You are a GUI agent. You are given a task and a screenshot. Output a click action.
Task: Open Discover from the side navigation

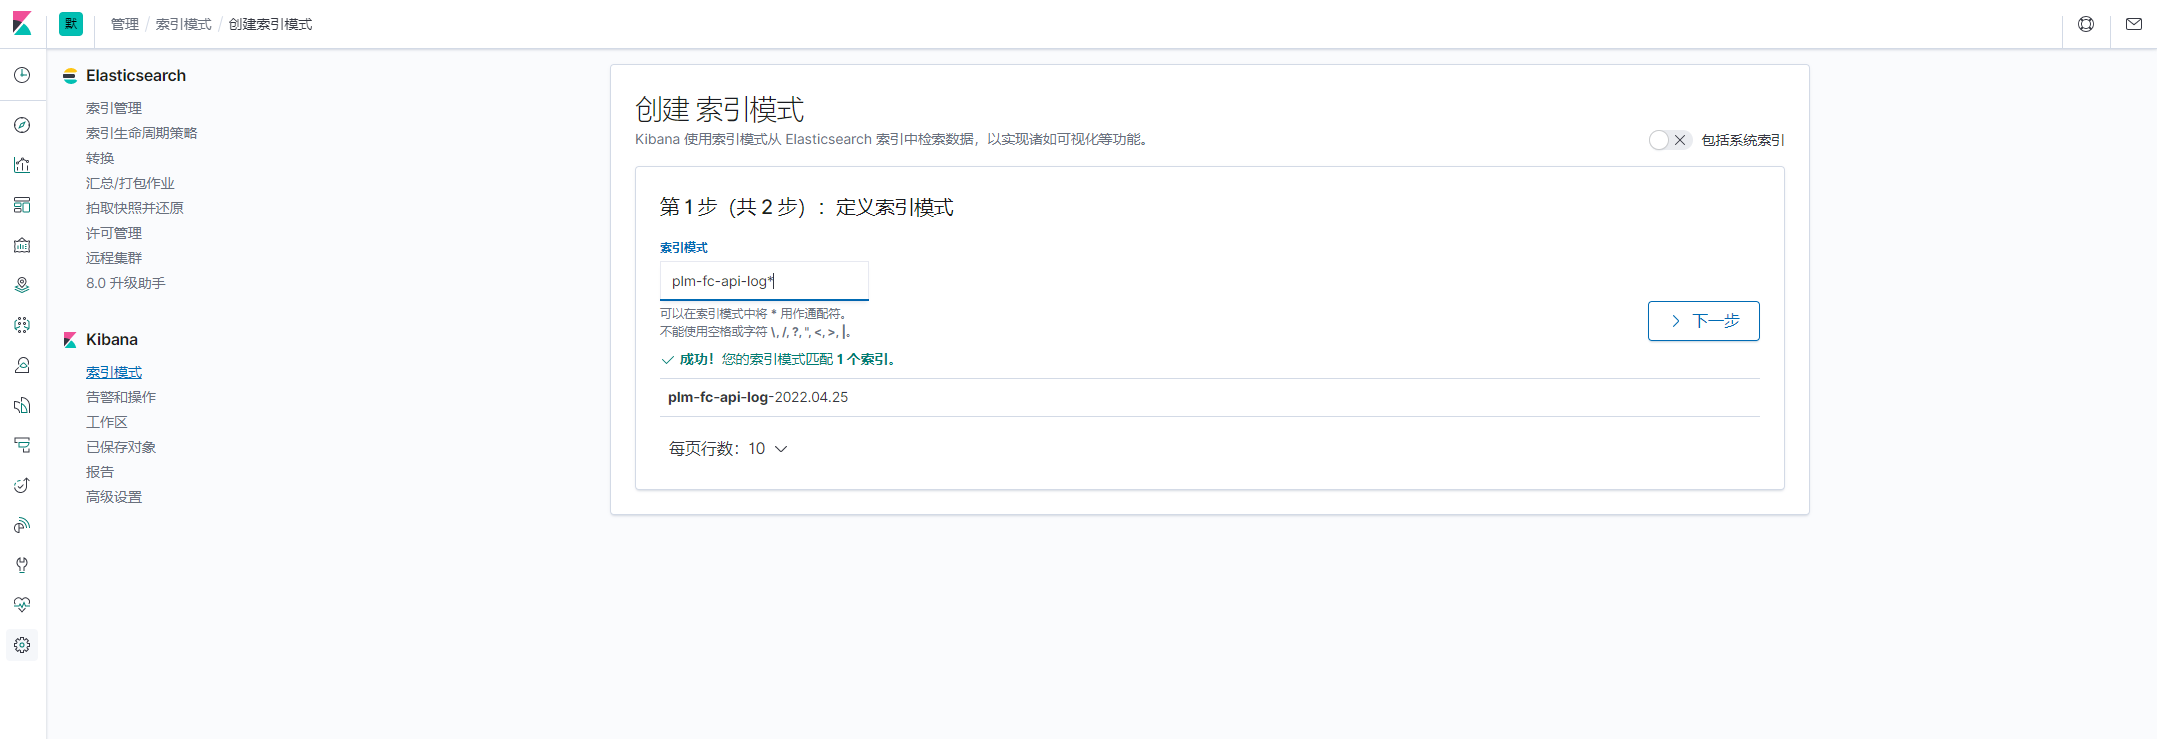click(x=22, y=125)
